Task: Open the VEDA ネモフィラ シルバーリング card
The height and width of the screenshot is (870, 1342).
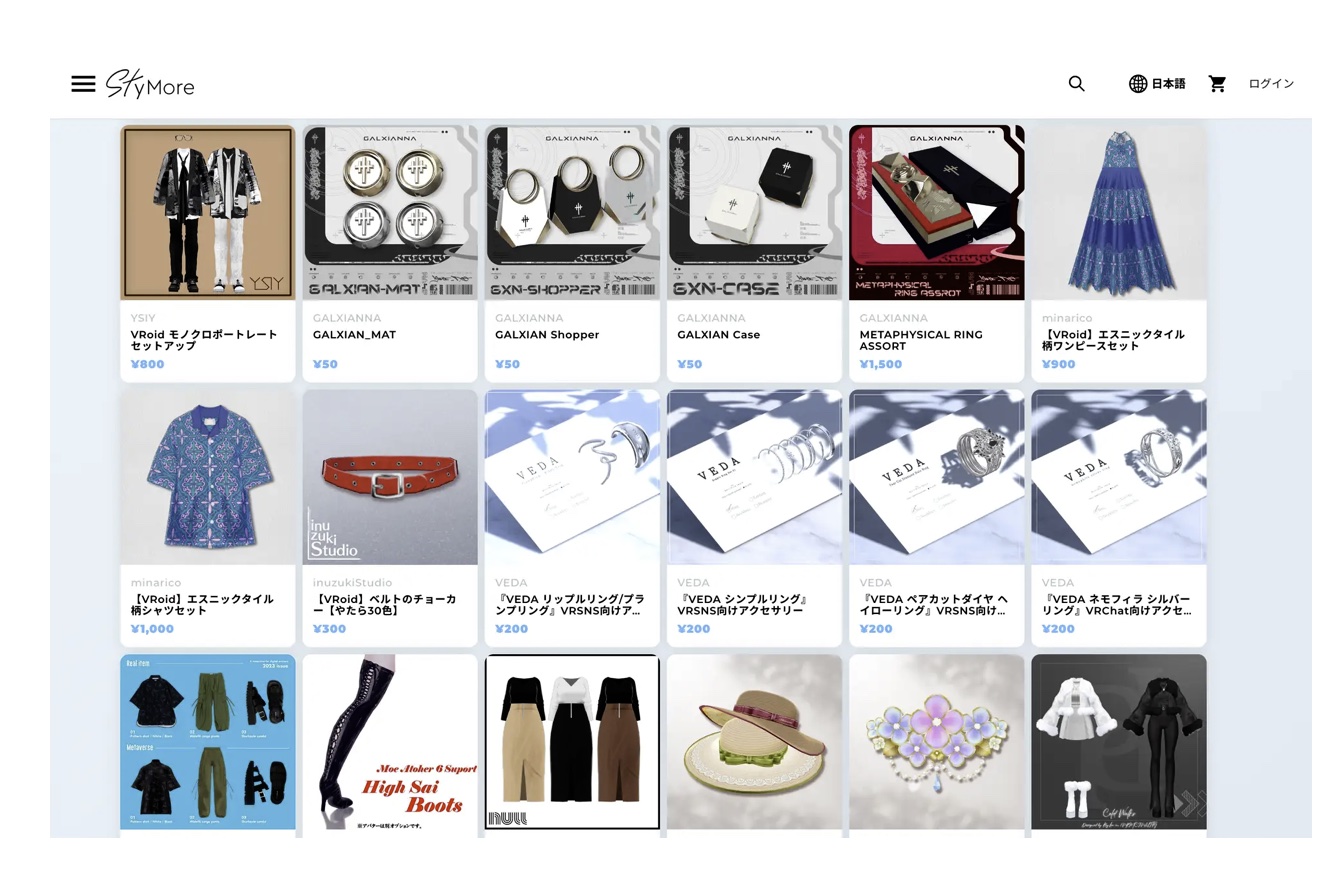Action: click(1119, 518)
